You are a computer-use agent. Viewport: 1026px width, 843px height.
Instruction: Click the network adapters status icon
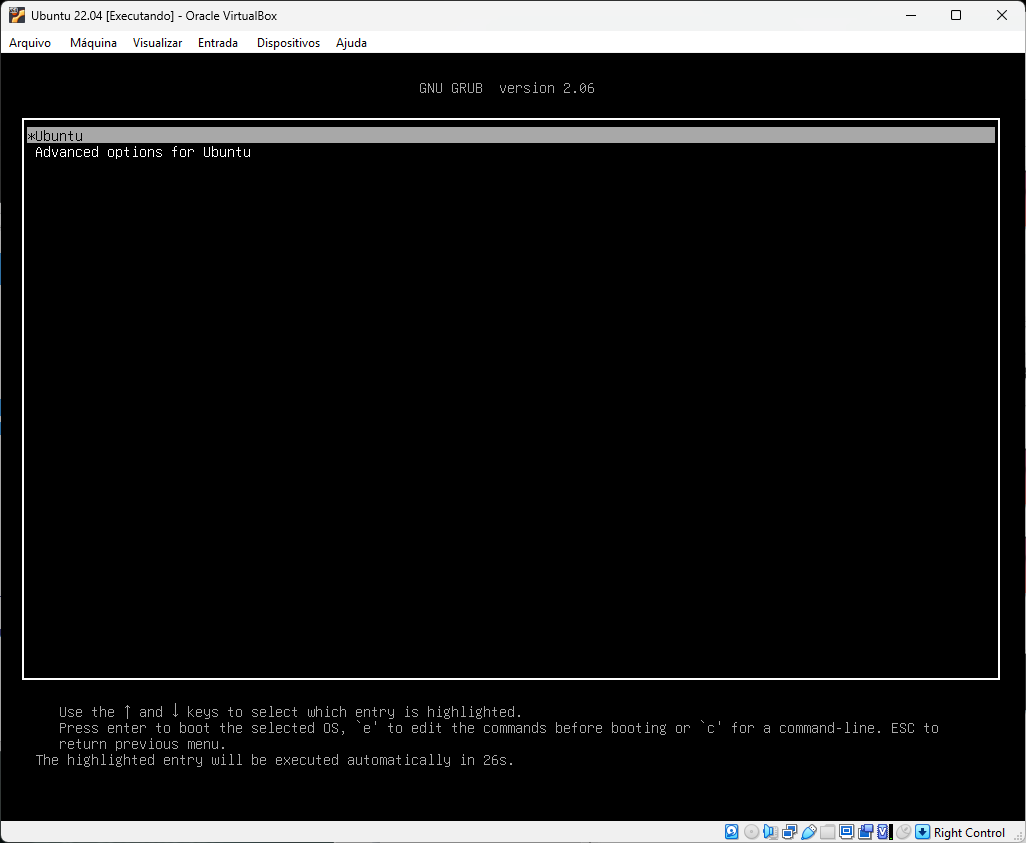point(790,832)
